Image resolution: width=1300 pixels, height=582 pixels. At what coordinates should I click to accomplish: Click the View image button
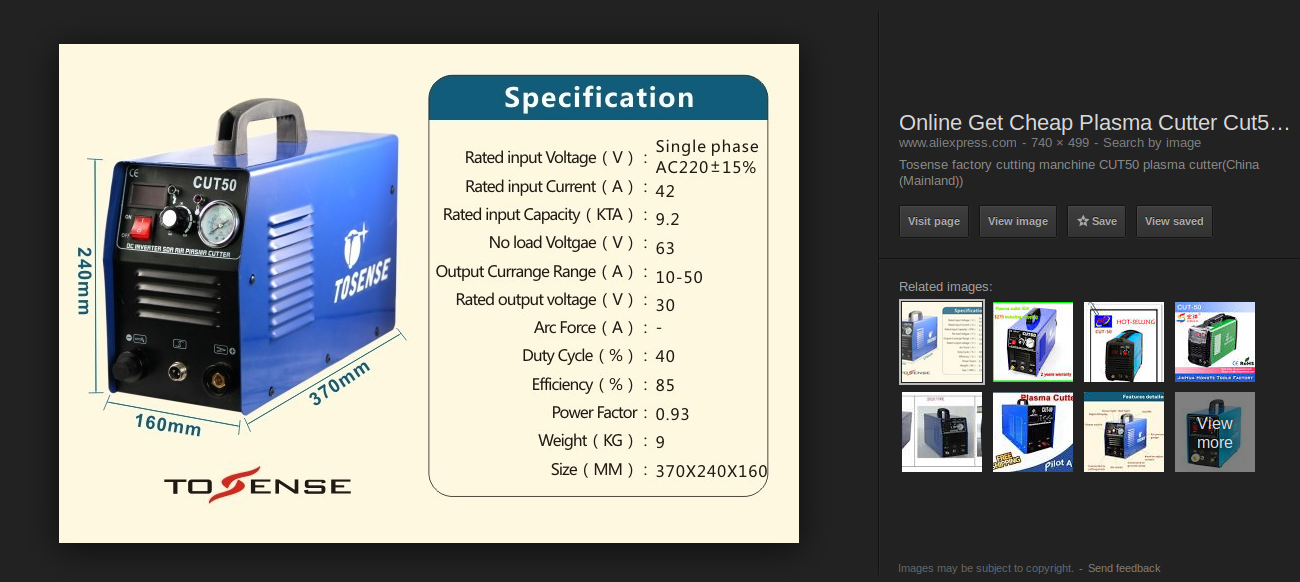1017,222
